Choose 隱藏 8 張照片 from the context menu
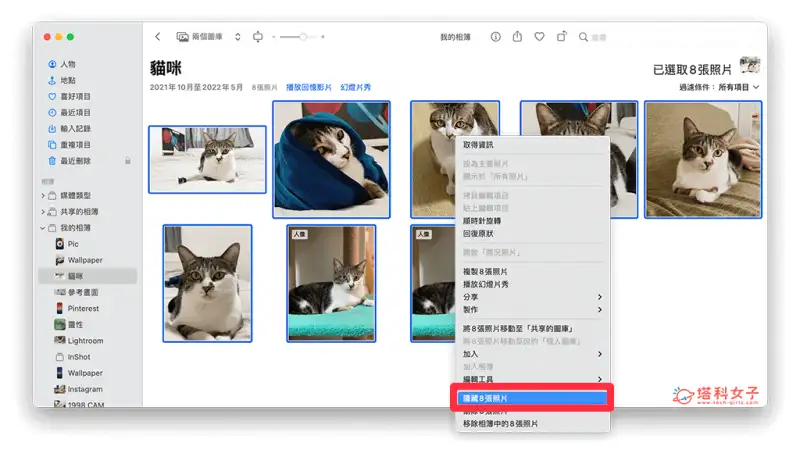Viewport: 800px width, 450px height. [532, 398]
